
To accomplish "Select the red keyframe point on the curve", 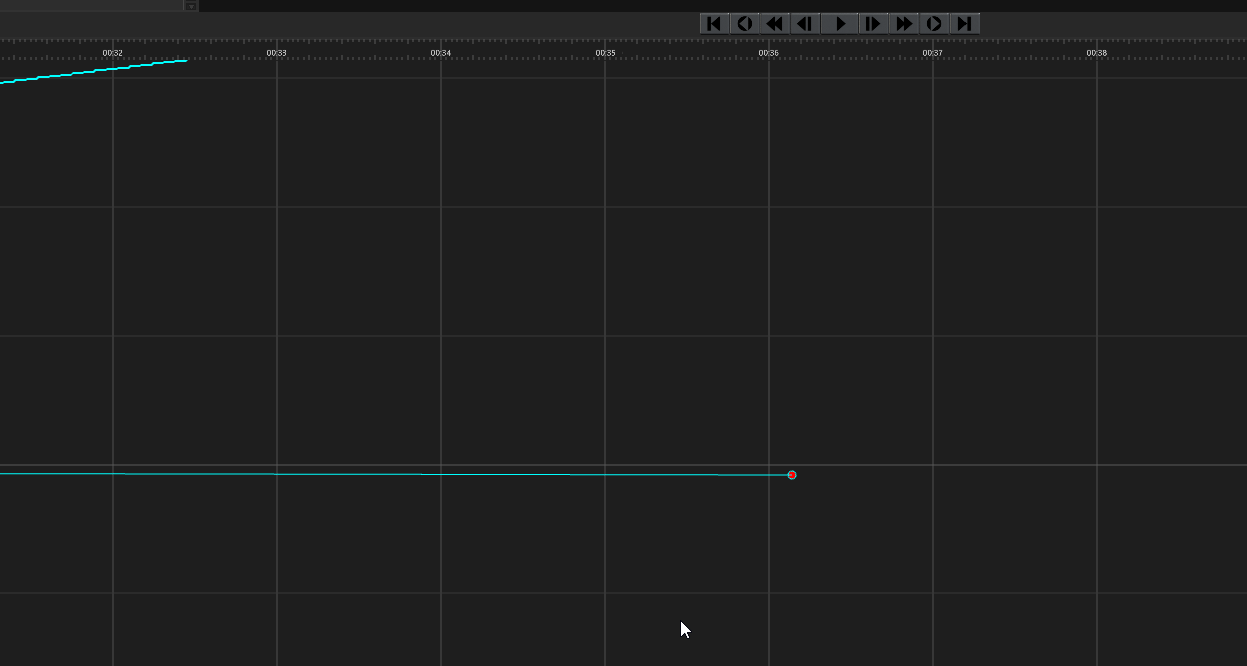I will coord(792,475).
